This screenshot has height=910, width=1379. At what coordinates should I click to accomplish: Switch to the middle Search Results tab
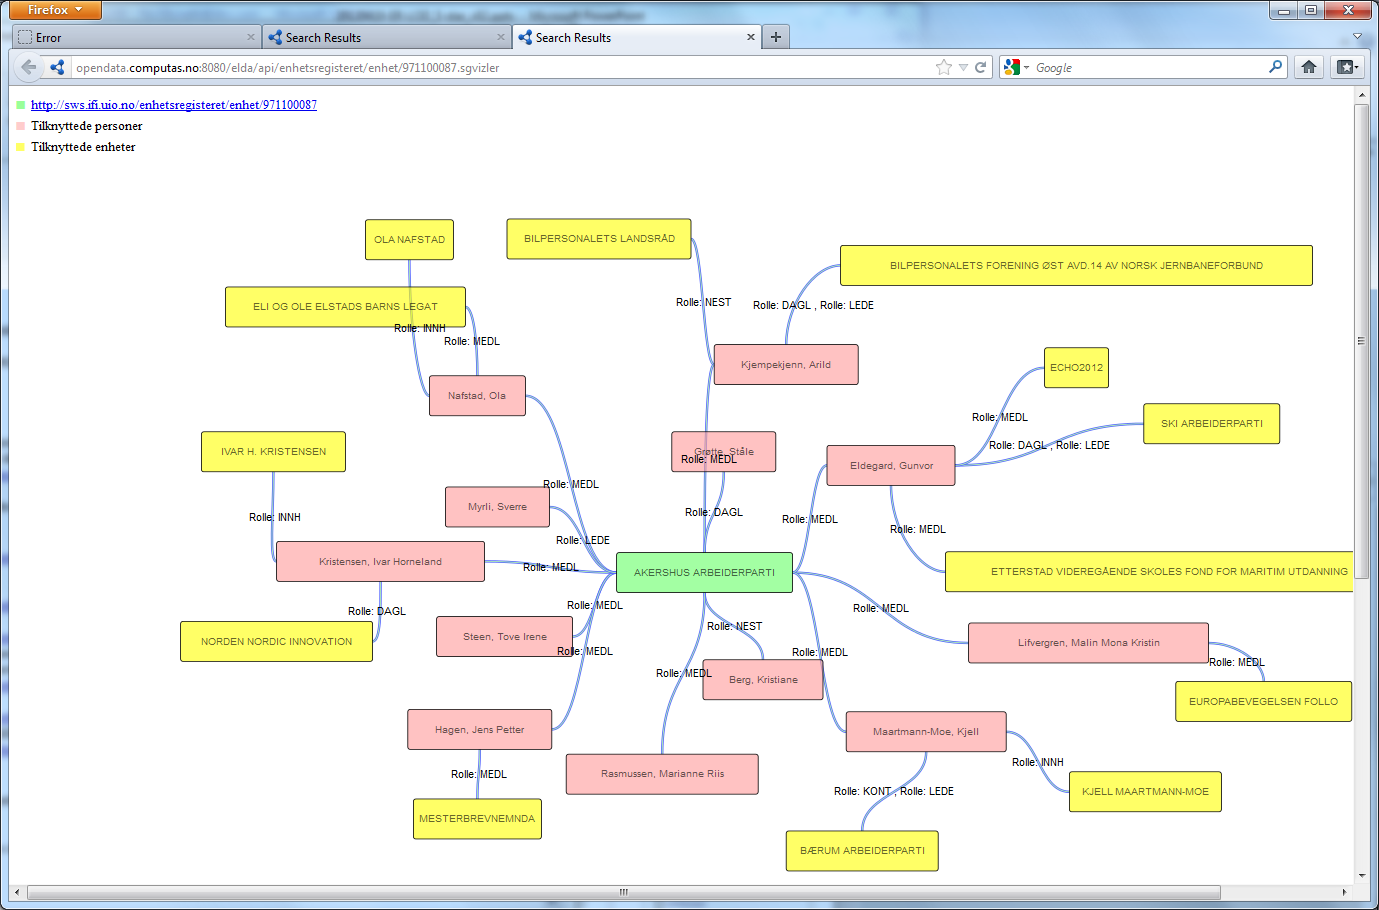click(387, 37)
